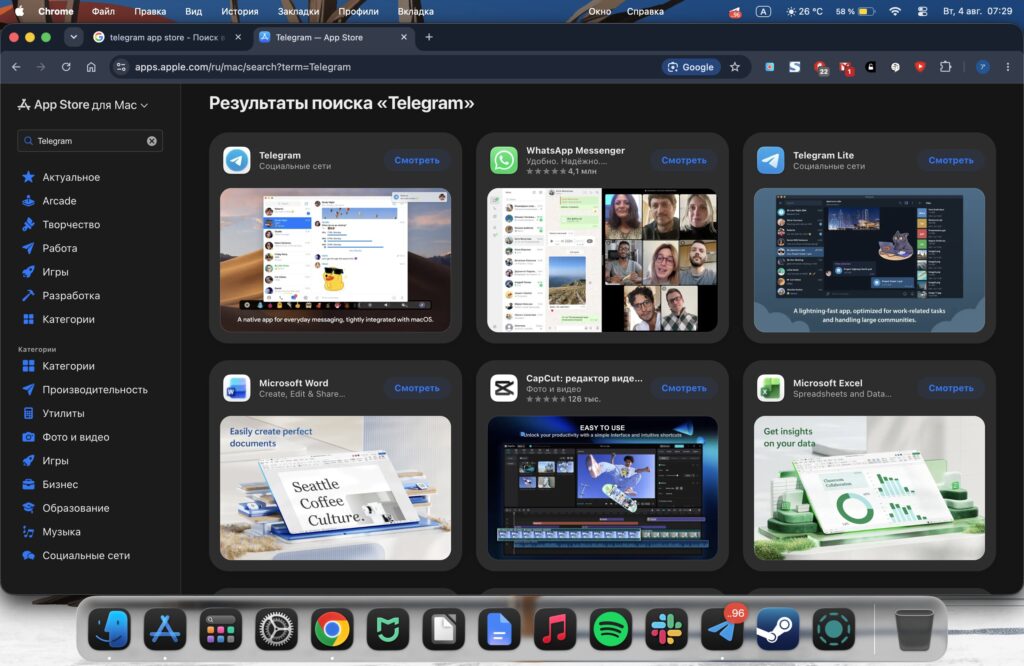1024x666 pixels.
Task: Open Music app from the Dock
Action: click(x=555, y=629)
